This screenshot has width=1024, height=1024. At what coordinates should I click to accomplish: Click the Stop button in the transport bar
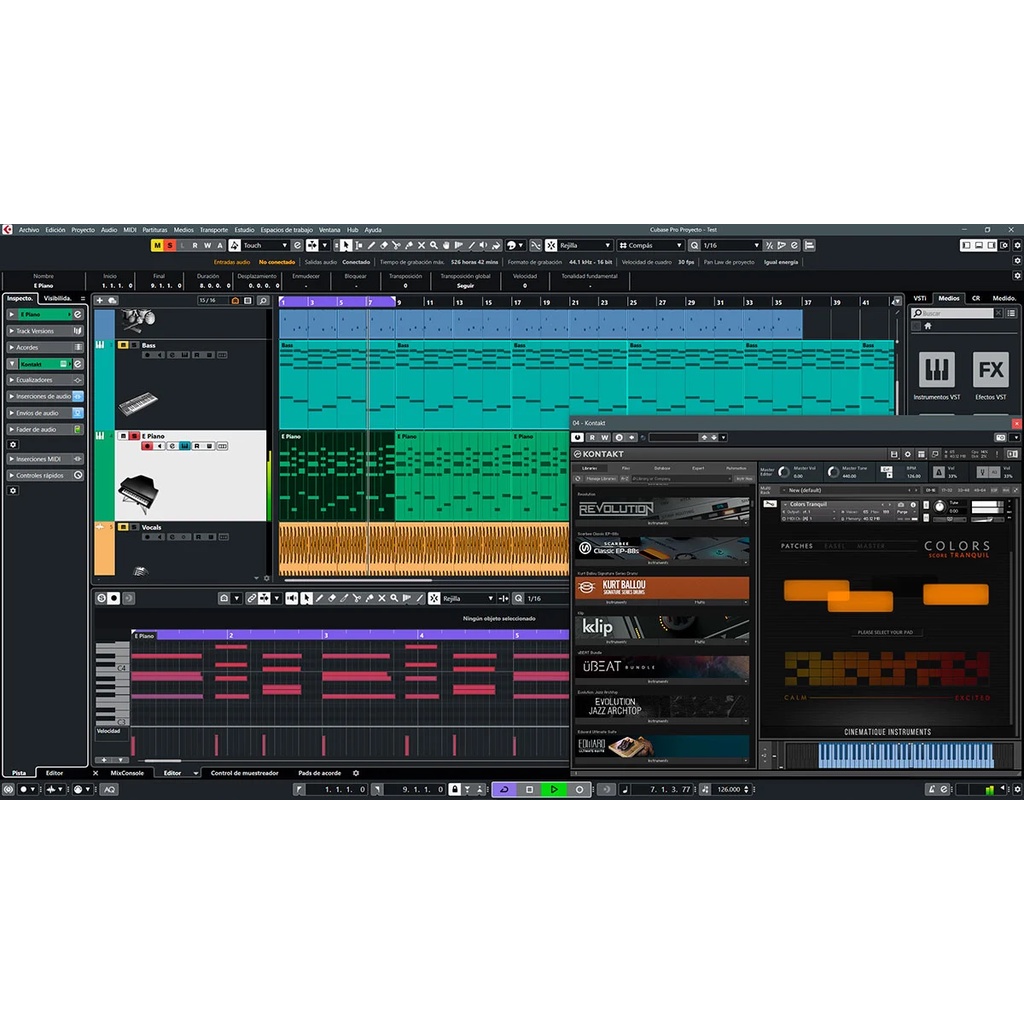point(529,789)
